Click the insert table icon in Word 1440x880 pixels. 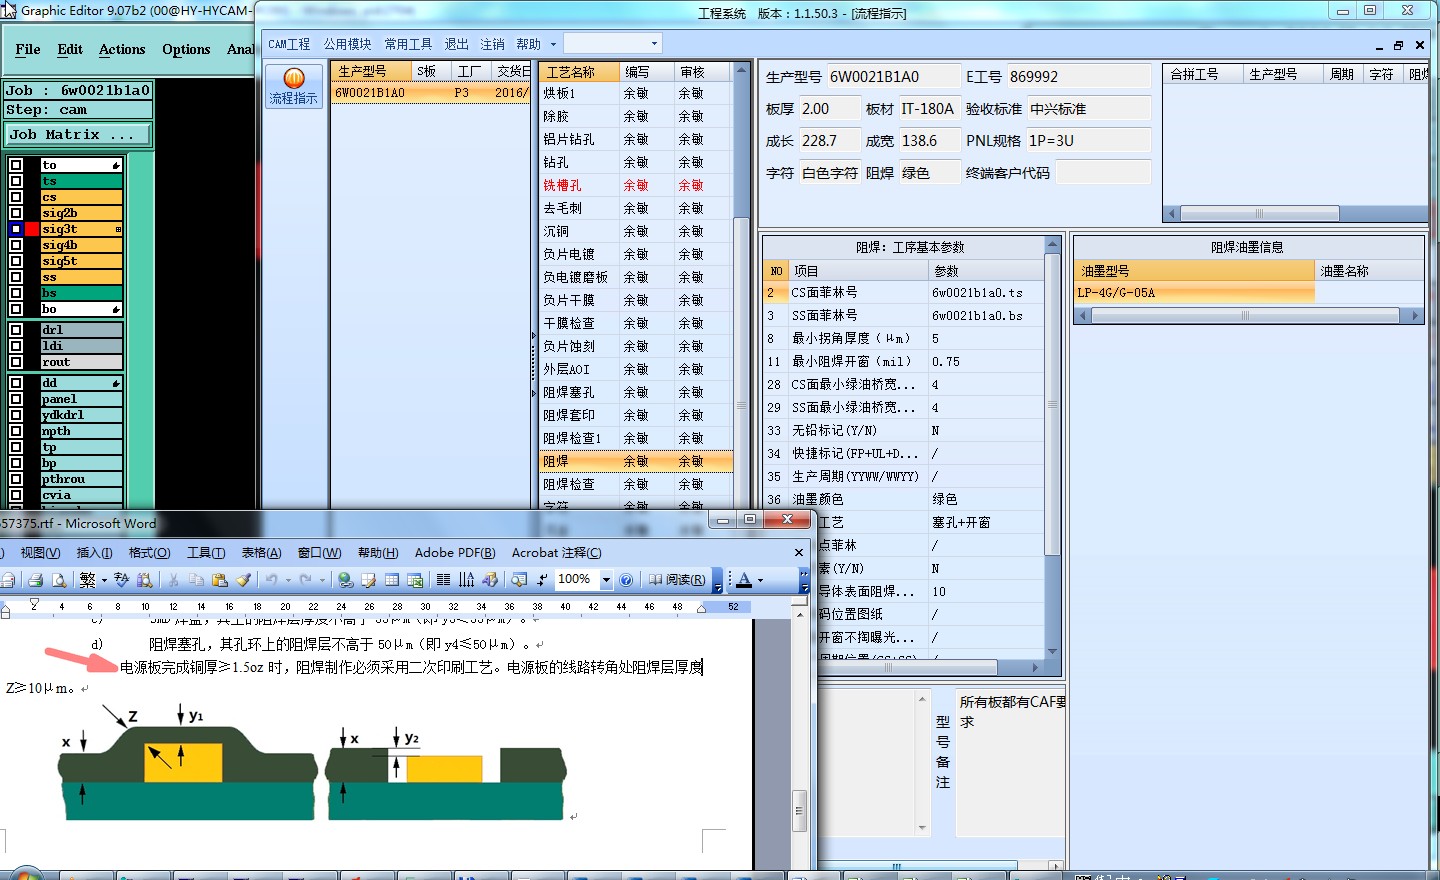pos(391,580)
